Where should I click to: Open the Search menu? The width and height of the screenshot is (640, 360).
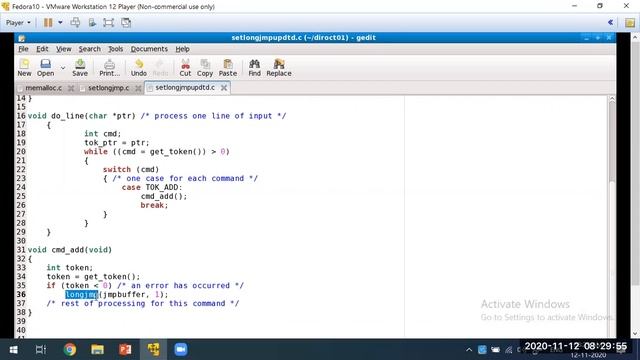89,49
